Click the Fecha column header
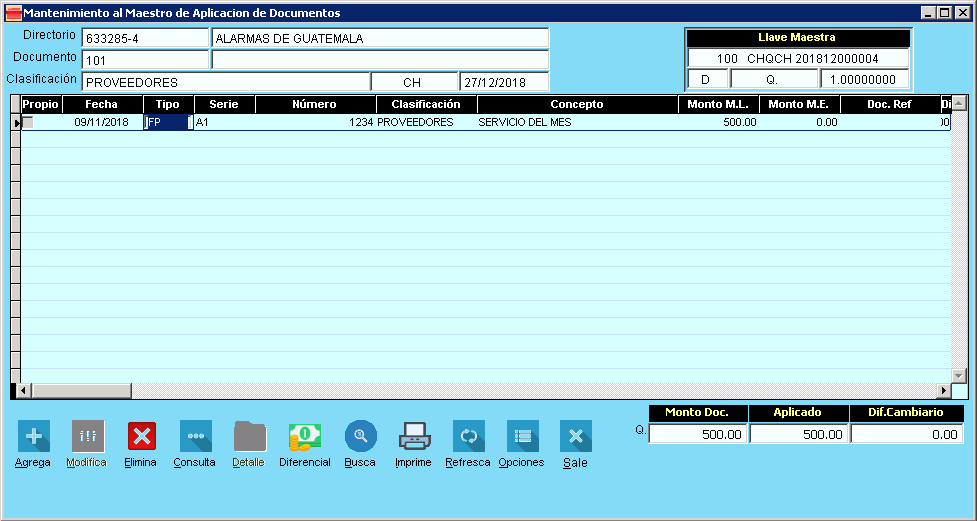The height and width of the screenshot is (521, 977). pos(101,104)
